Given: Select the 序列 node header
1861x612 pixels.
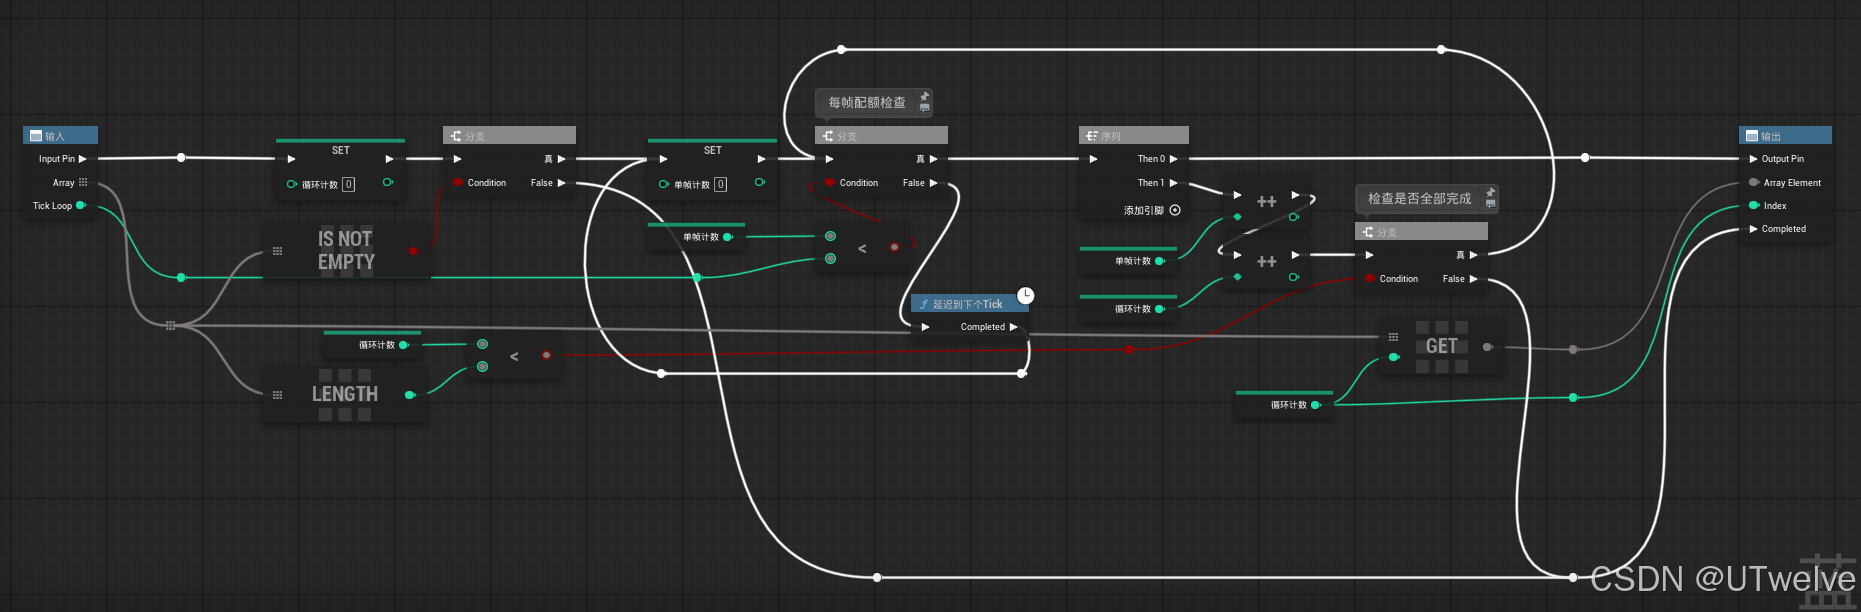Looking at the screenshot, I should click(1134, 136).
